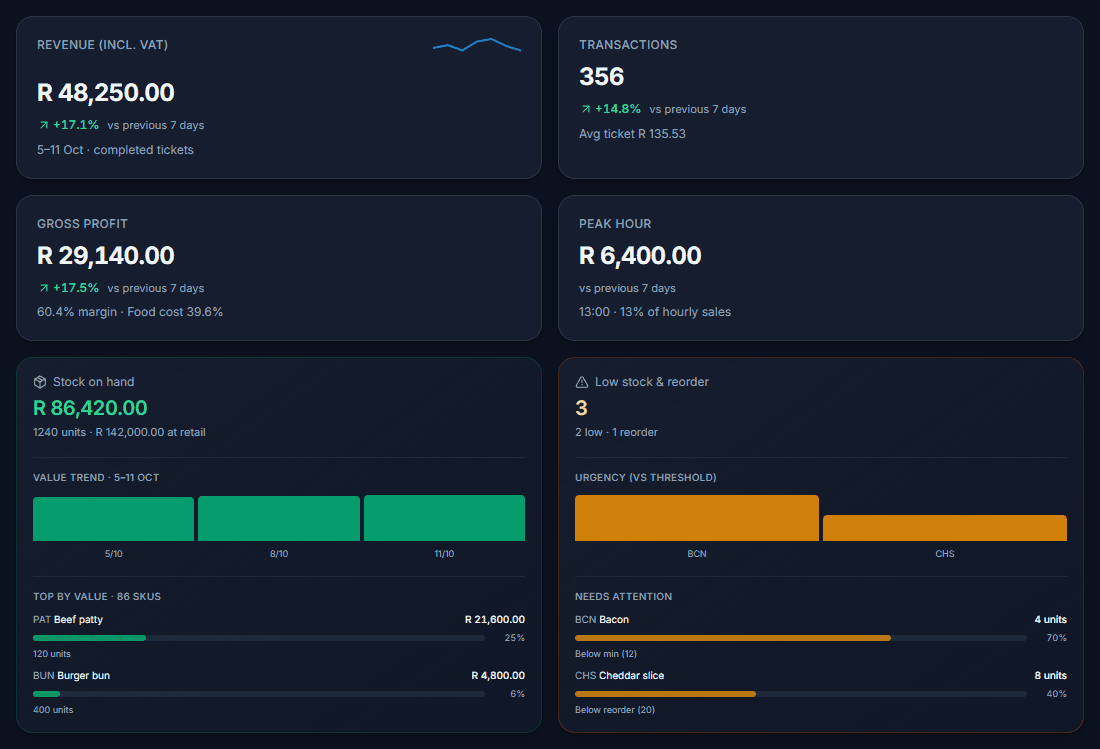Viewport: 1100px width, 749px height.
Task: Click the Low stock warning triangle icon
Action: pyautogui.click(x=582, y=382)
